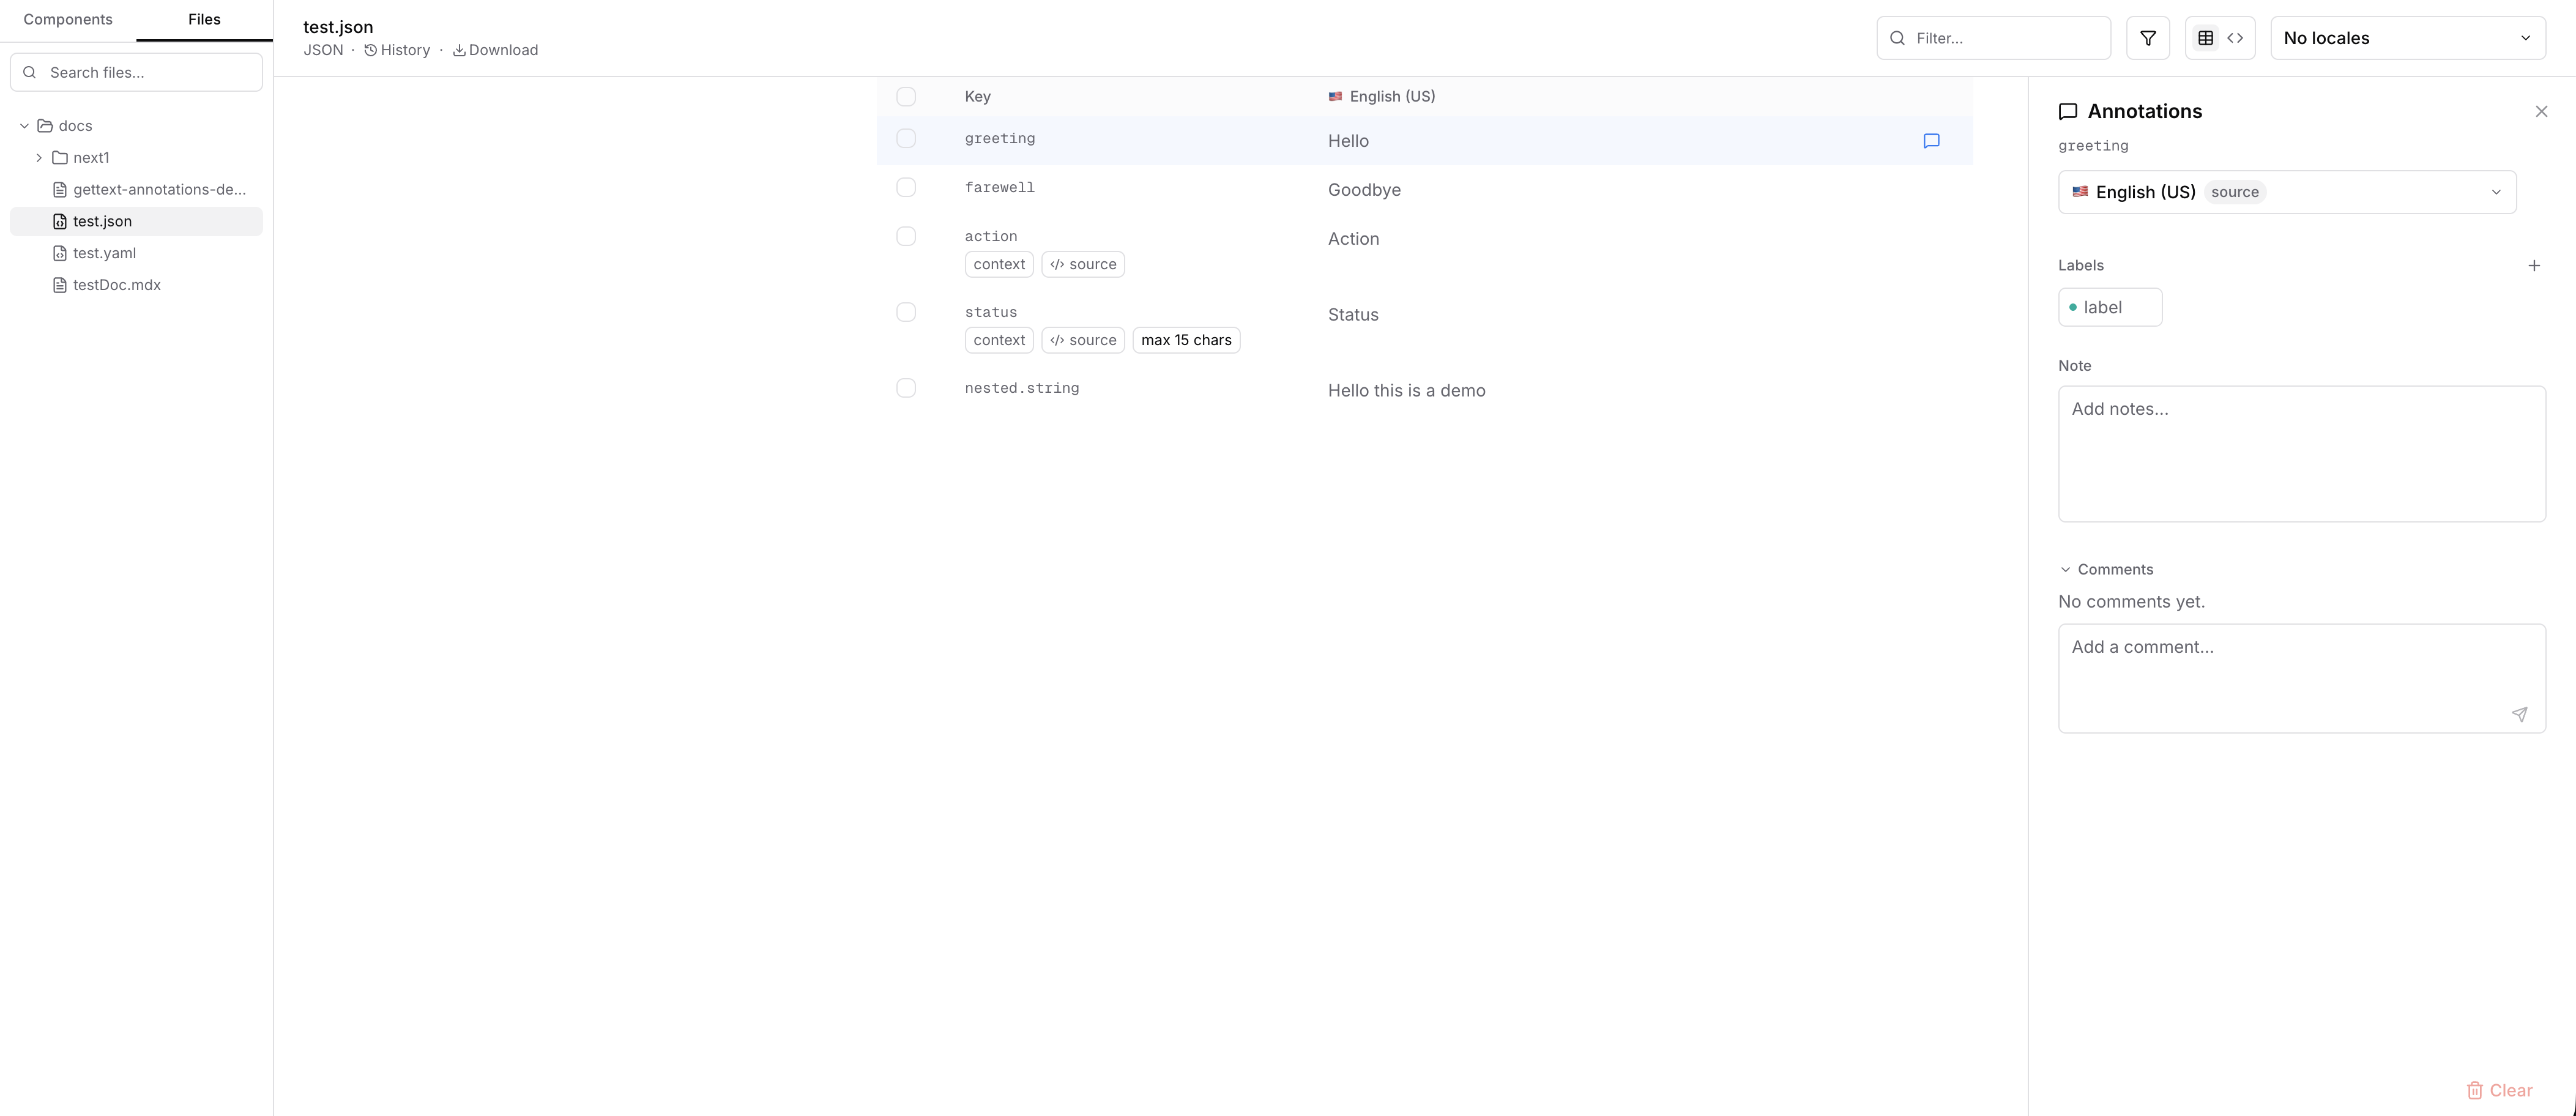Click the Hello translation cell
The image size is (2576, 1116).
1348,141
